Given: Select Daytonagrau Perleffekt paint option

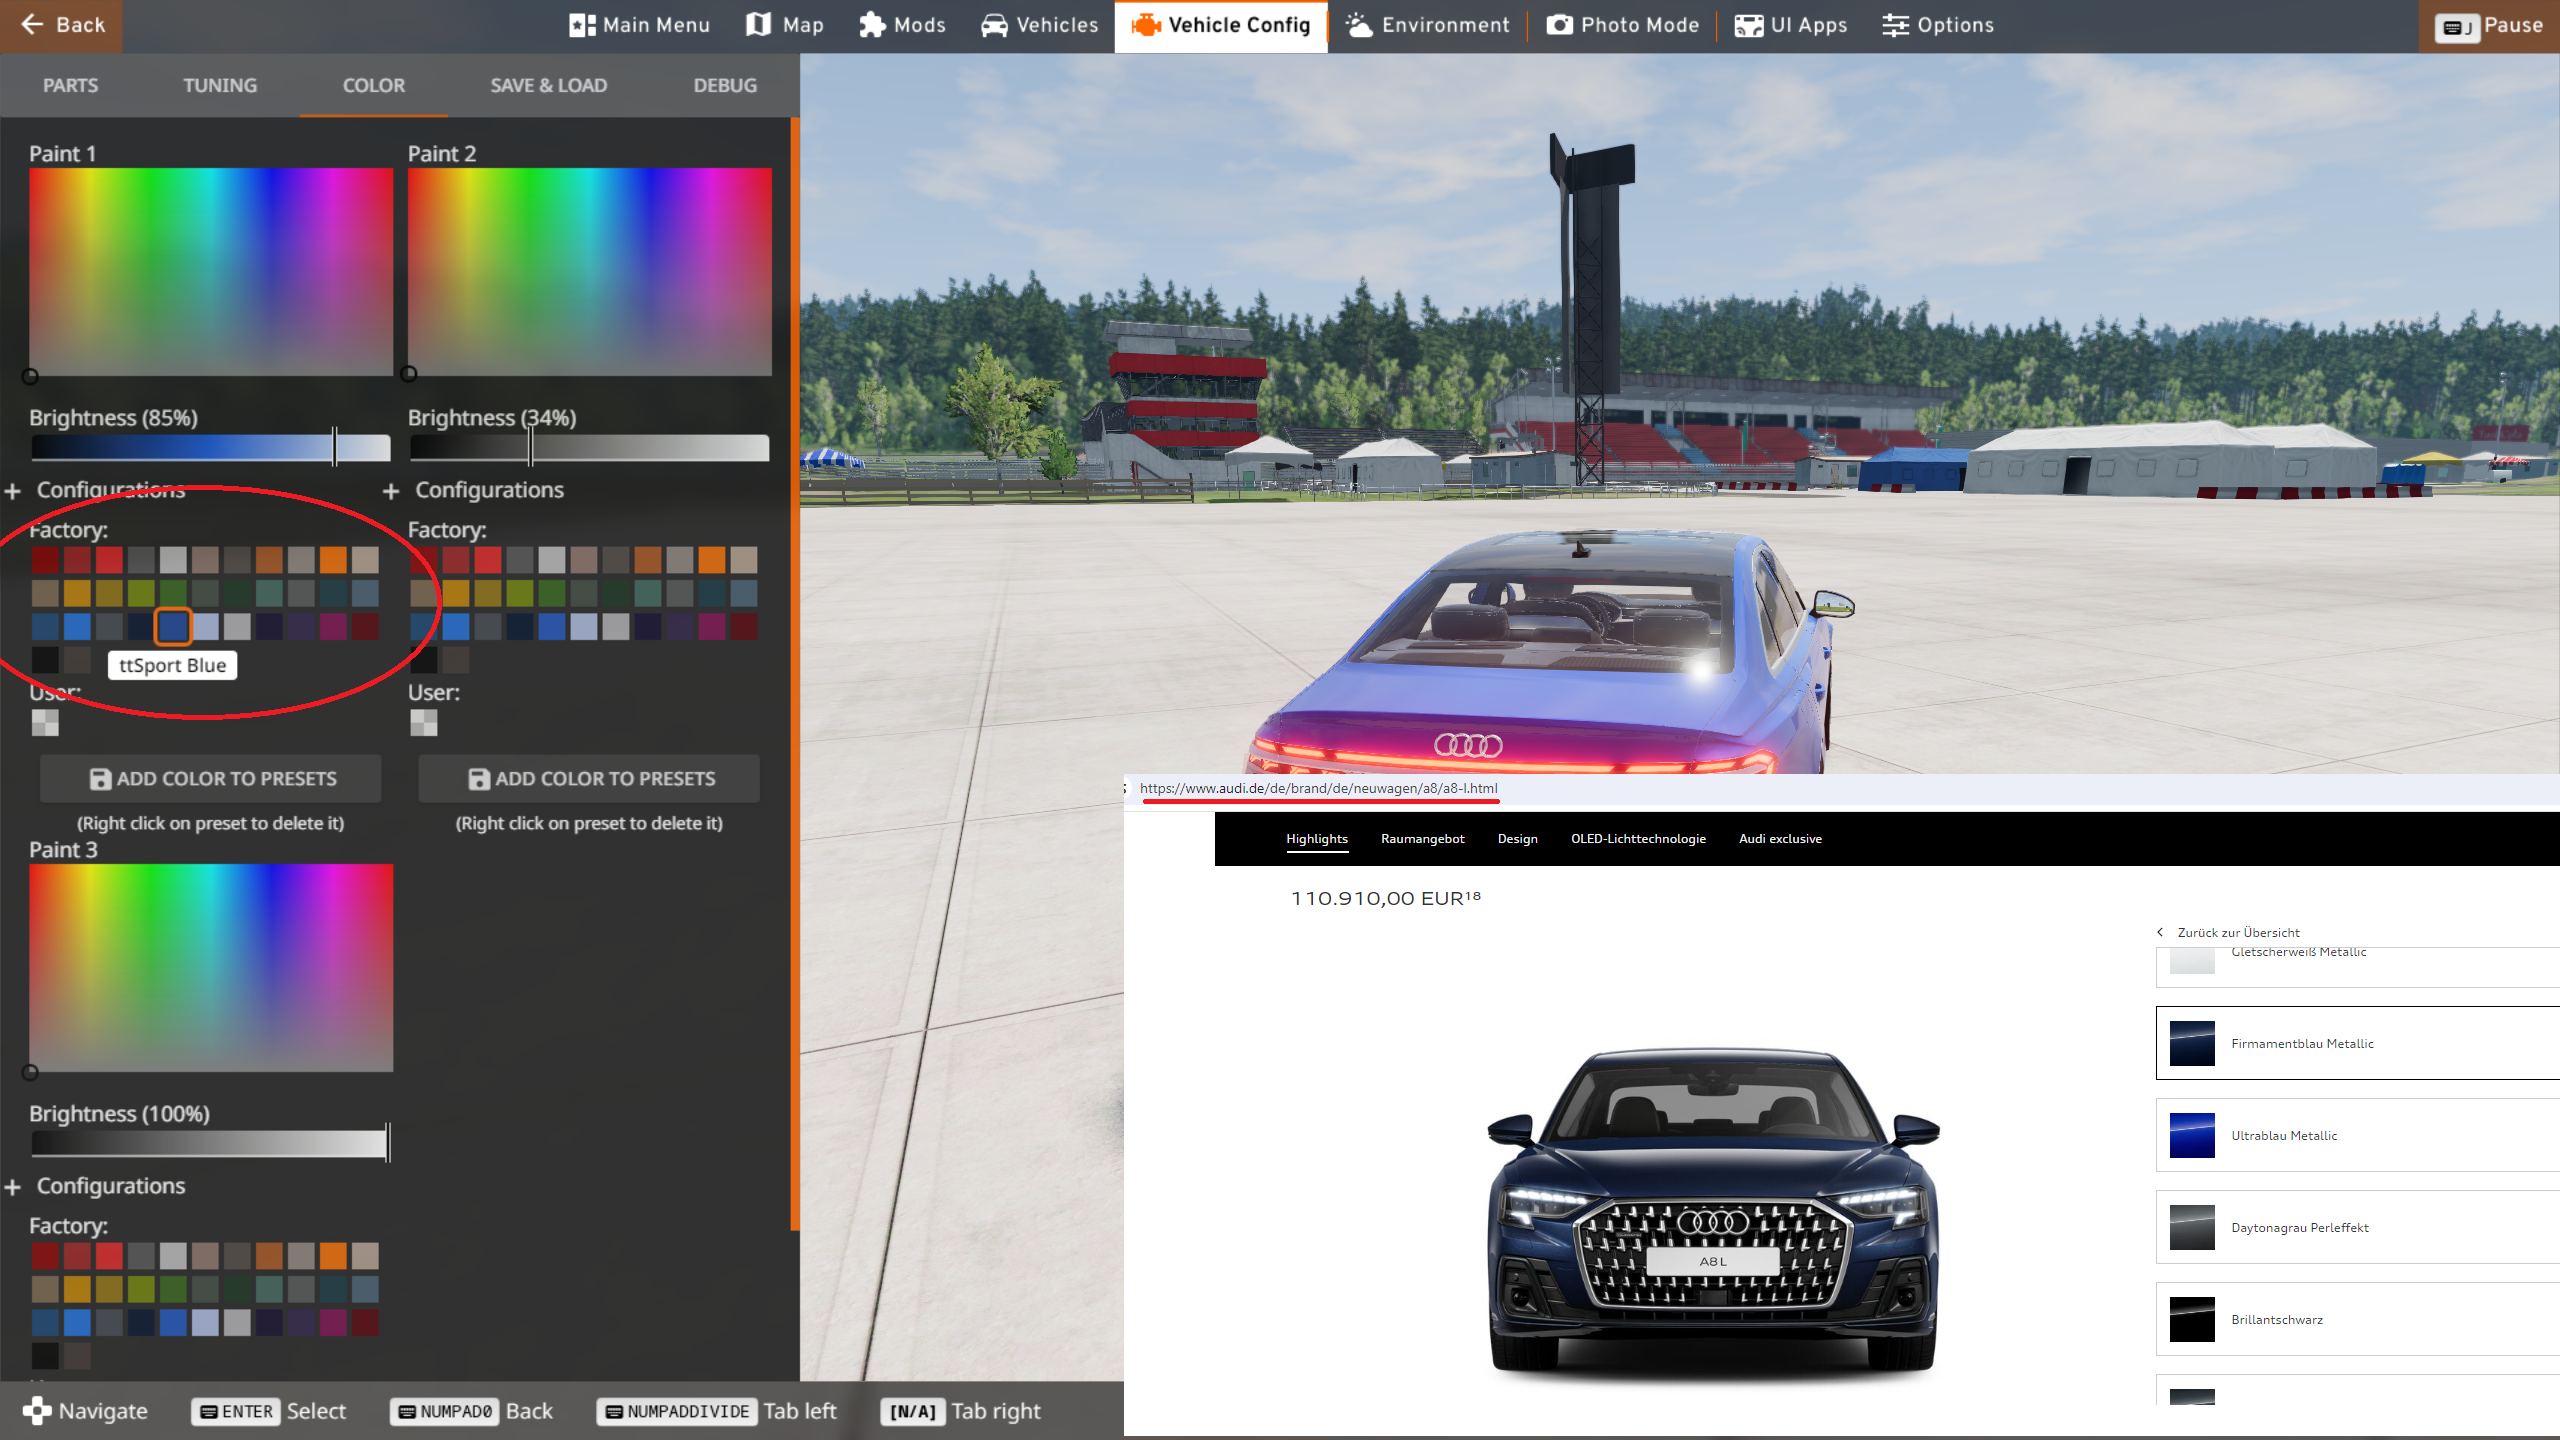Looking at the screenshot, I should pyautogui.click(x=2357, y=1227).
